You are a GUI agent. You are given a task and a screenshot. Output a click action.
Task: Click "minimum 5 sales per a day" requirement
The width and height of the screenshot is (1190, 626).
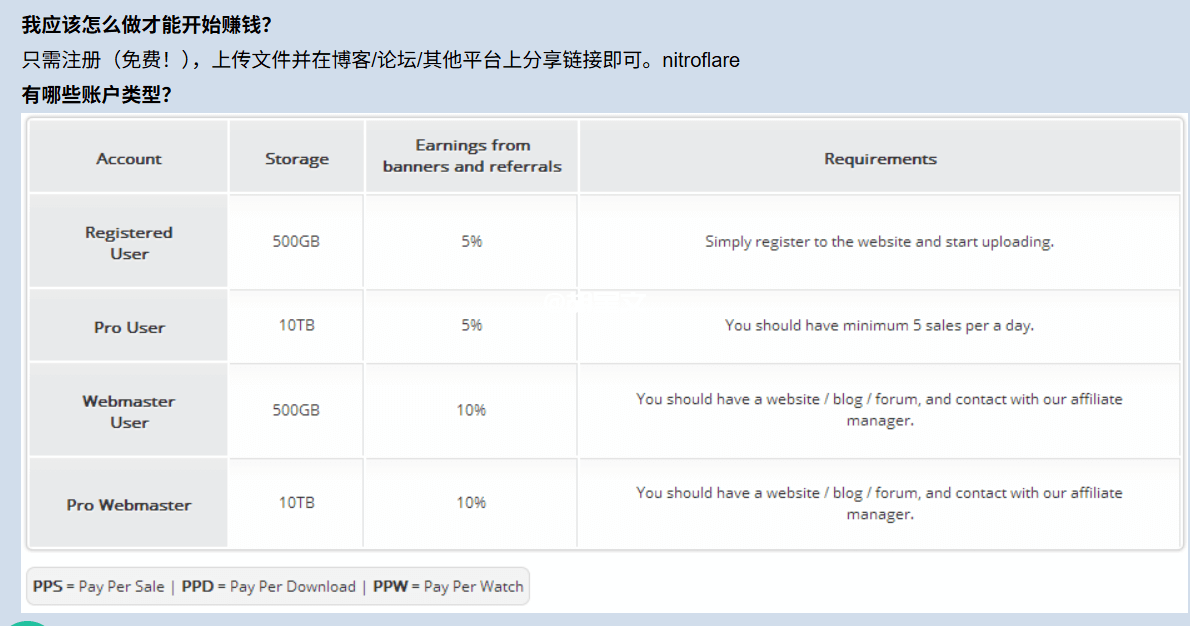(x=879, y=325)
